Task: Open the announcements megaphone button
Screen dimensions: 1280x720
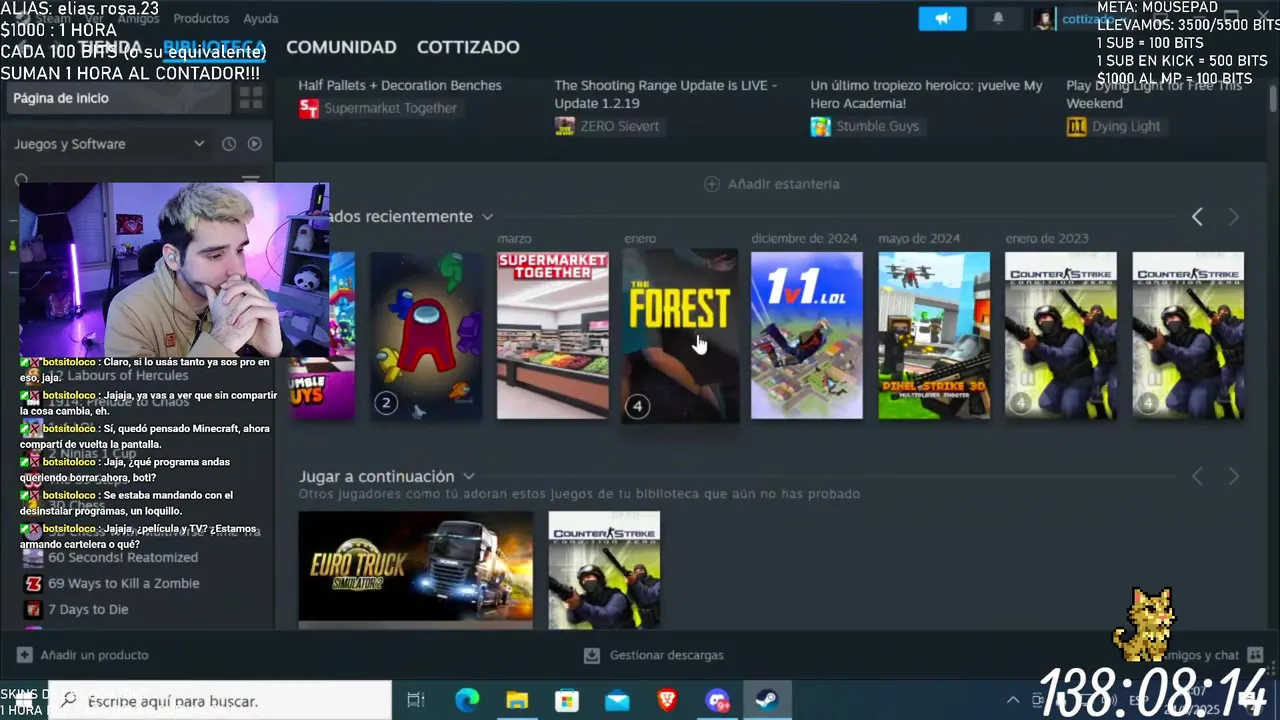Action: 942,19
